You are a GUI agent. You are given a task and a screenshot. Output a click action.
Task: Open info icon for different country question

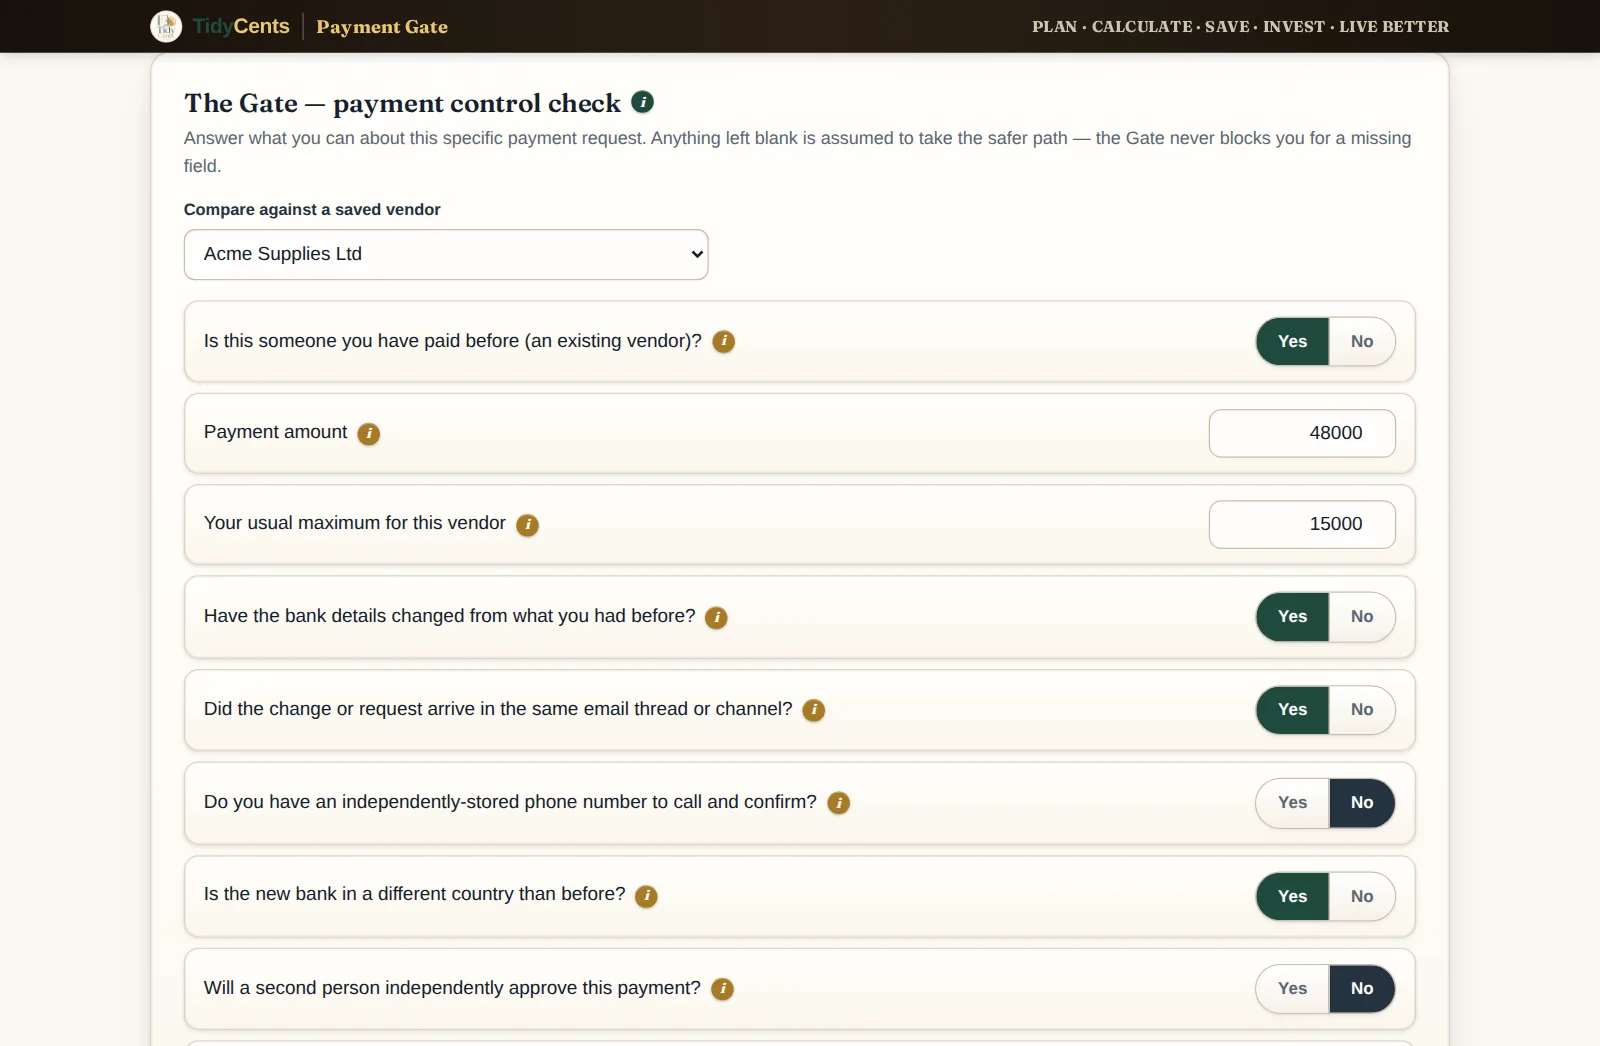[647, 896]
